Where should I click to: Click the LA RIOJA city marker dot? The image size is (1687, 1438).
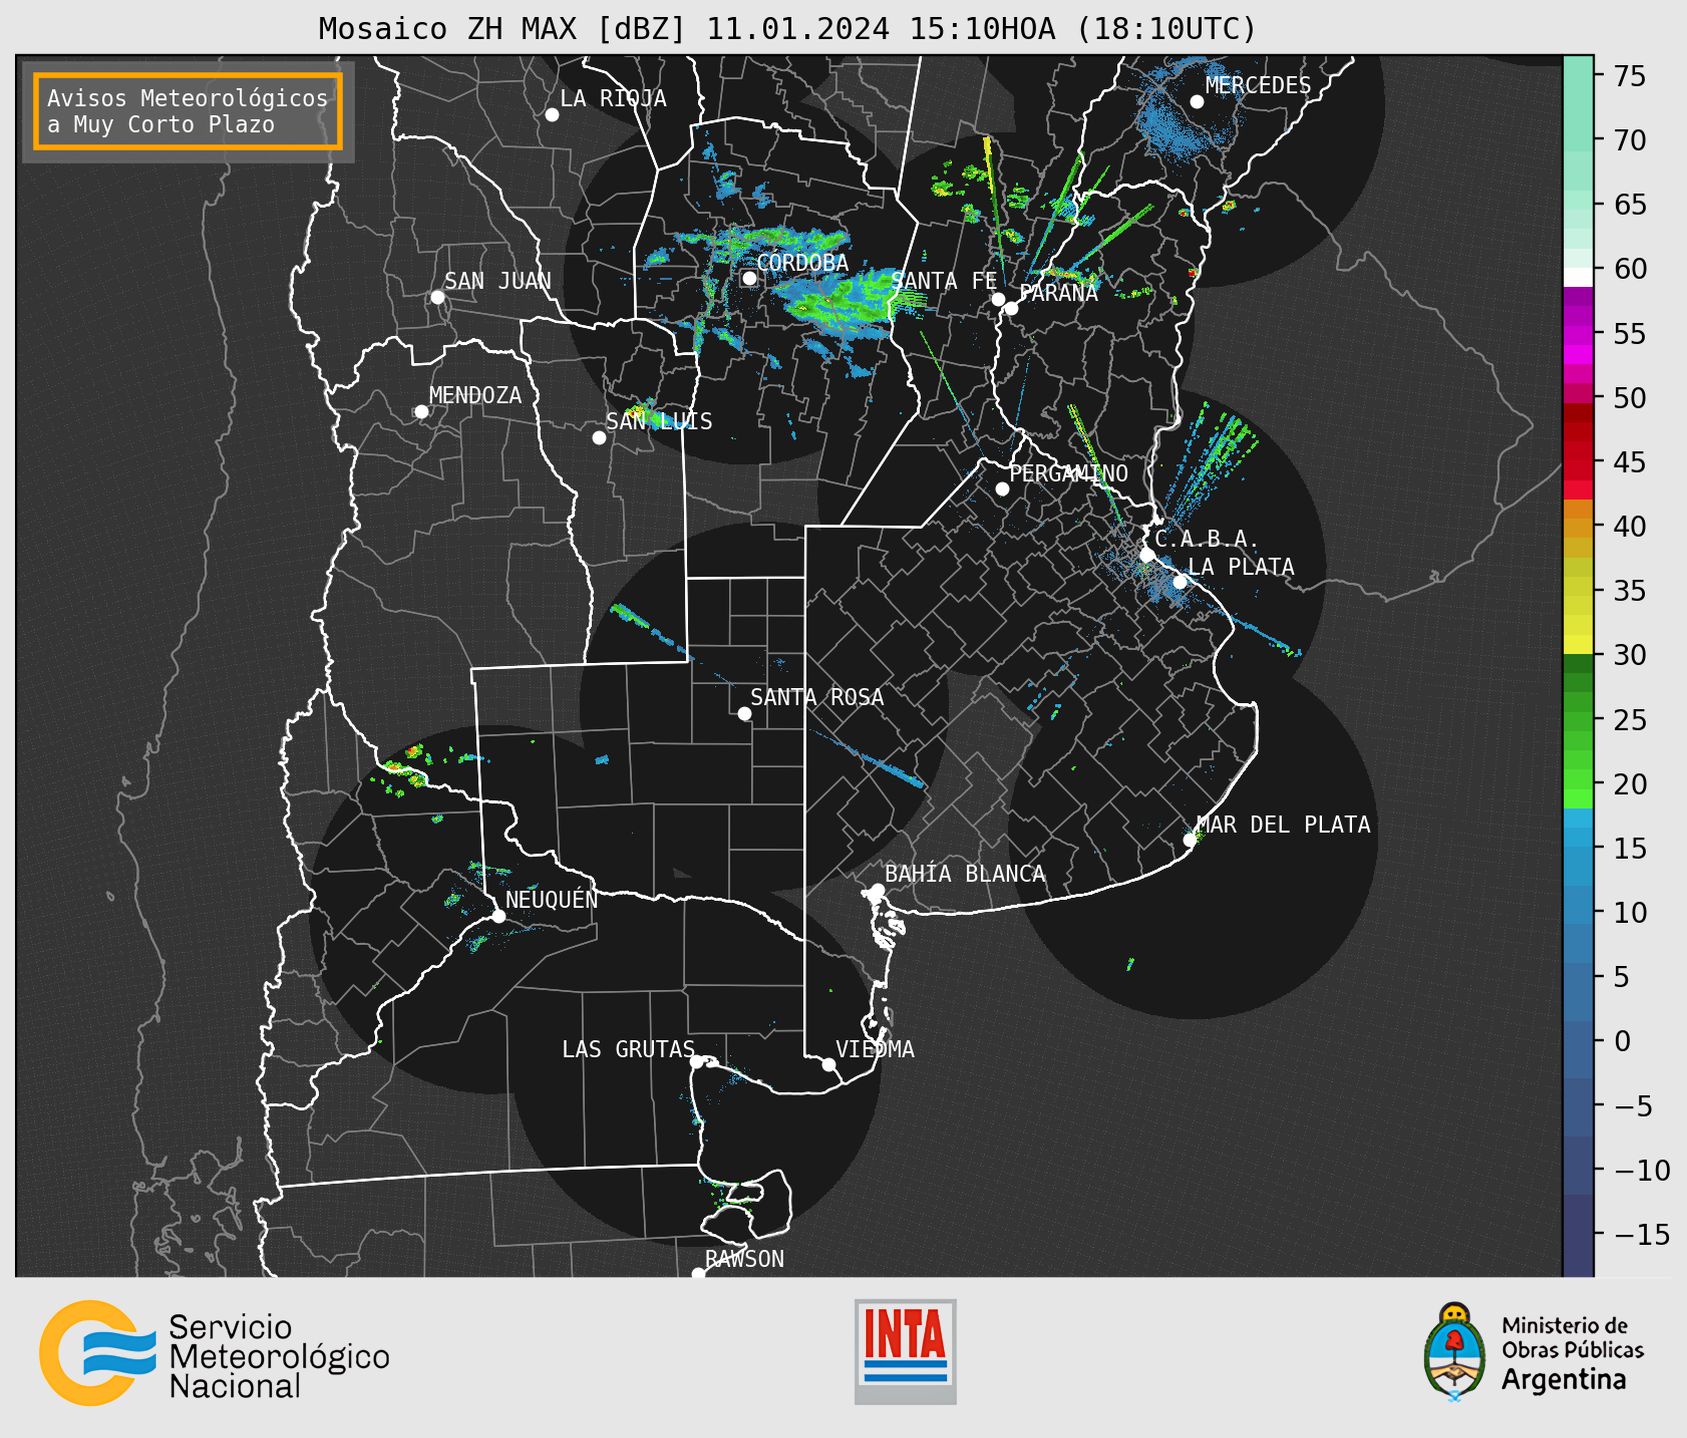(x=552, y=115)
